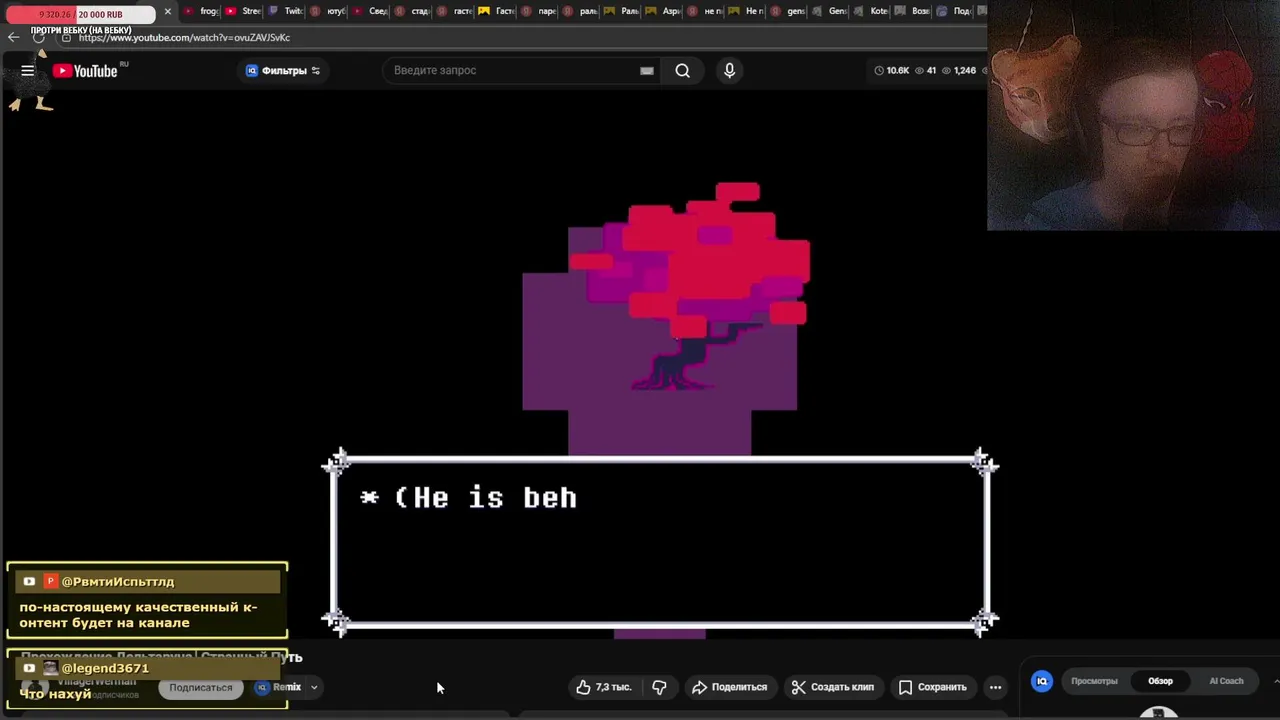Save video with Сохранить button
The image size is (1280, 720).
[932, 687]
